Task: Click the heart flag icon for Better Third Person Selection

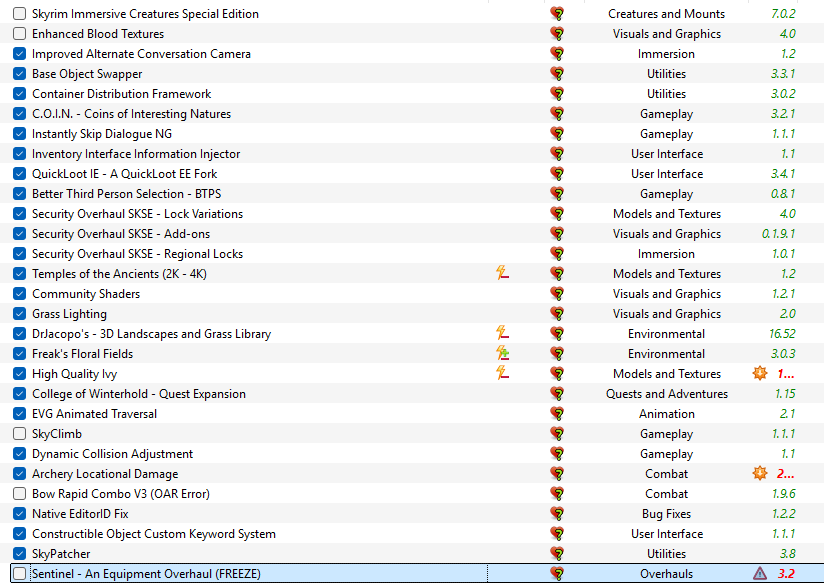Action: 557,193
